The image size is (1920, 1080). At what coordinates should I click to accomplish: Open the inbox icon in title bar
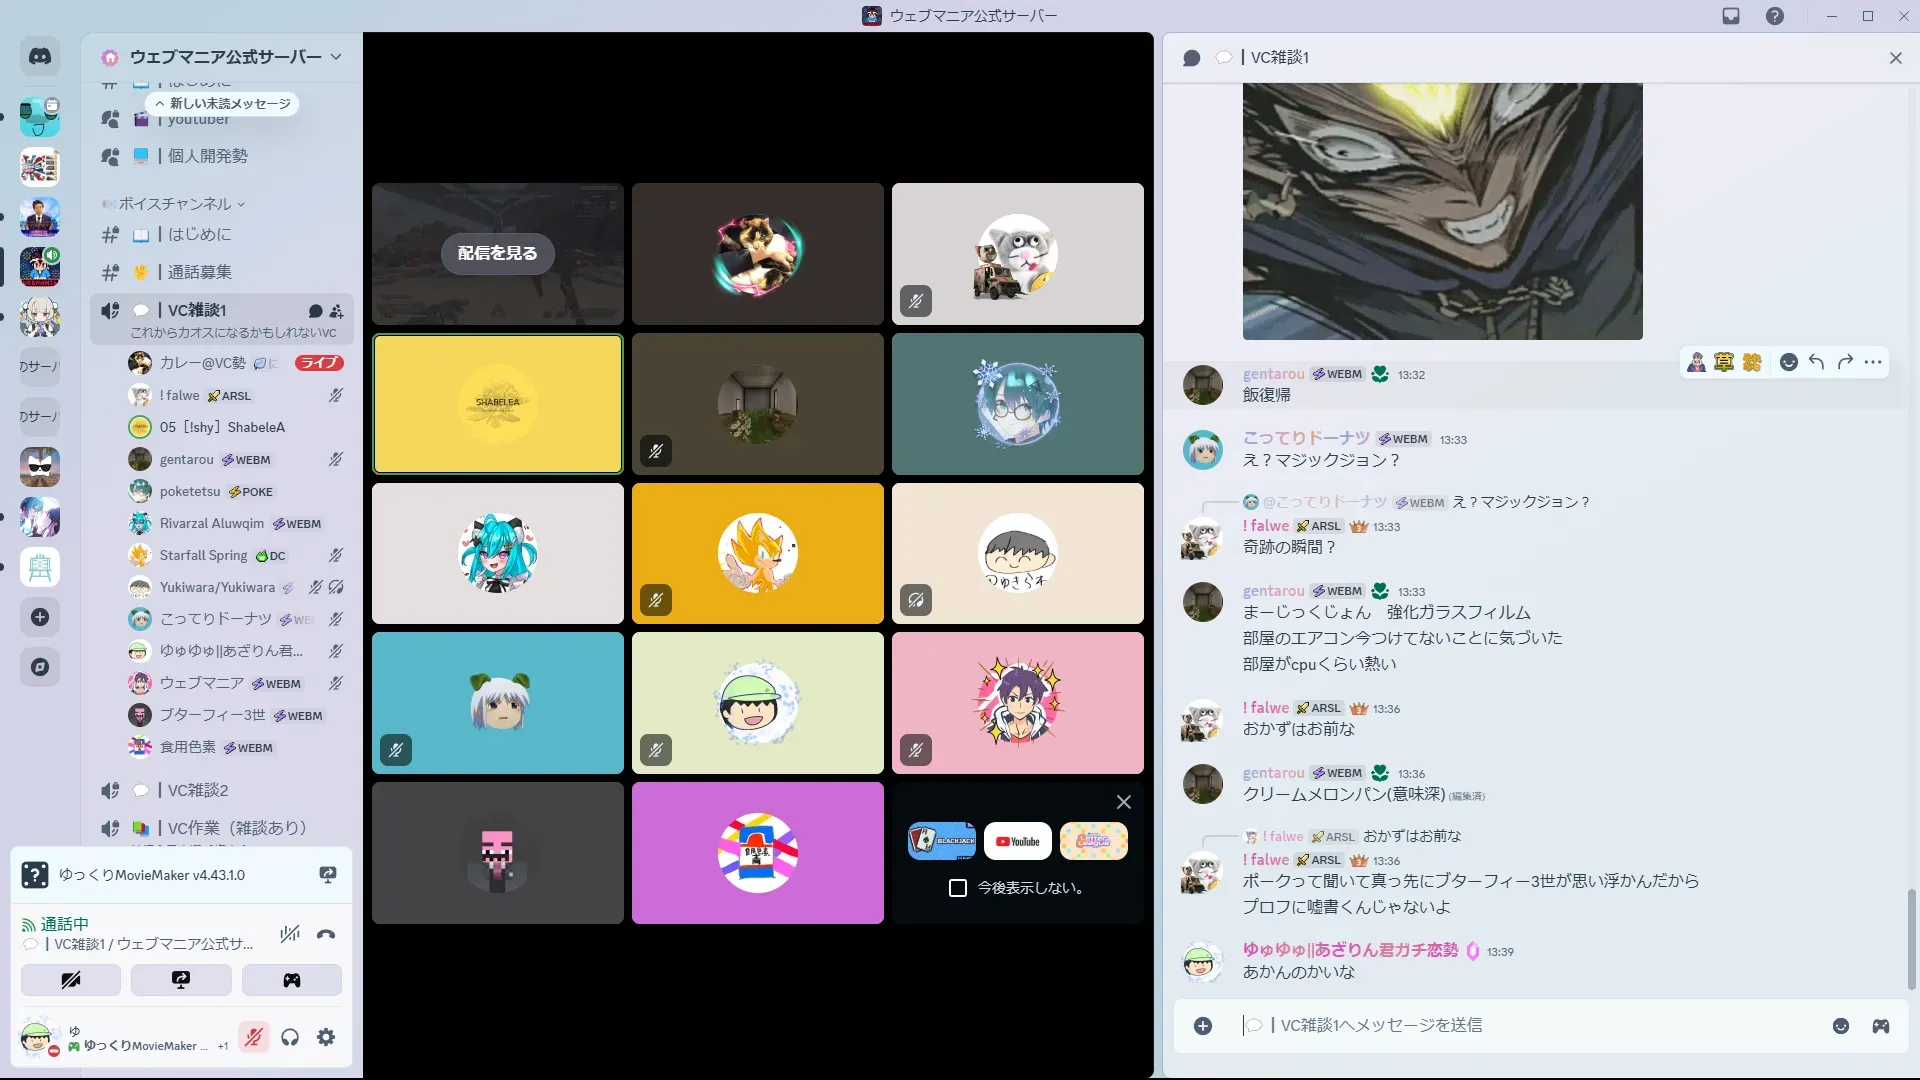click(x=1731, y=16)
